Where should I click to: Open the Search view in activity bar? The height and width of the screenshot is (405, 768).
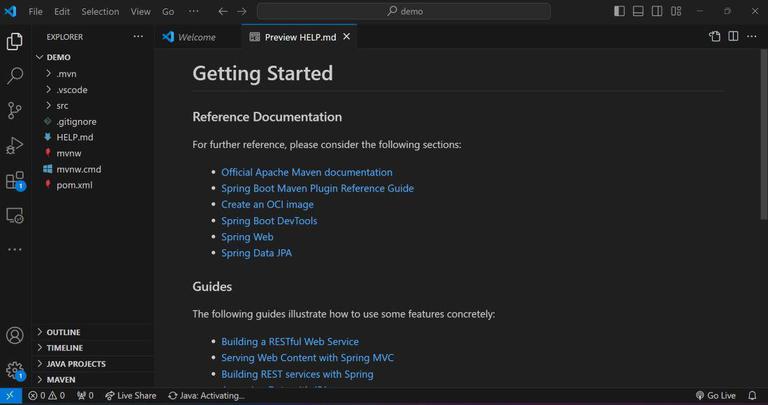pos(15,76)
